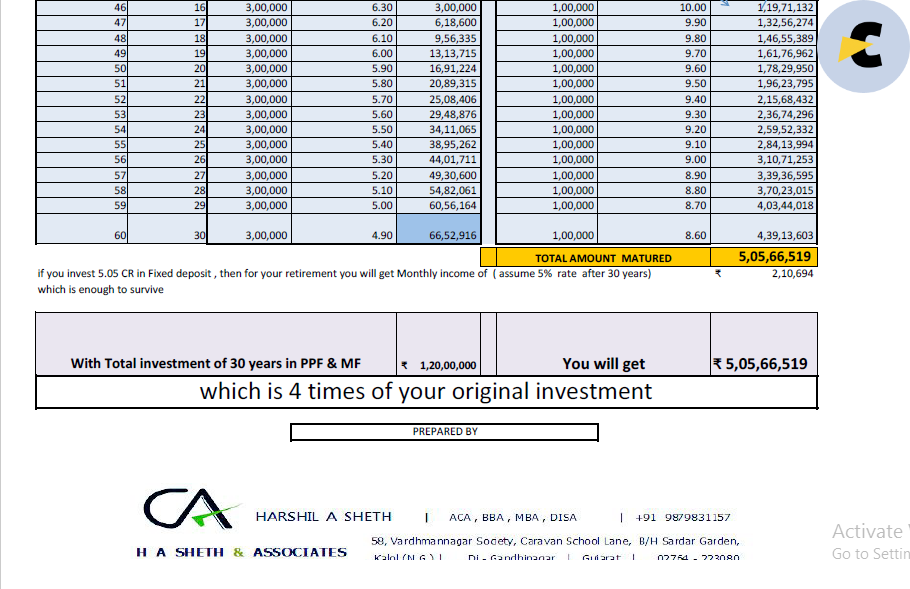Click the HARSHIL A SHETH name text

click(323, 516)
